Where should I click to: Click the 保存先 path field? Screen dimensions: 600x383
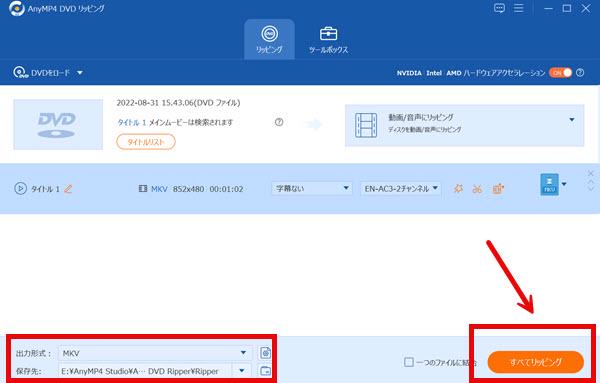[145, 371]
